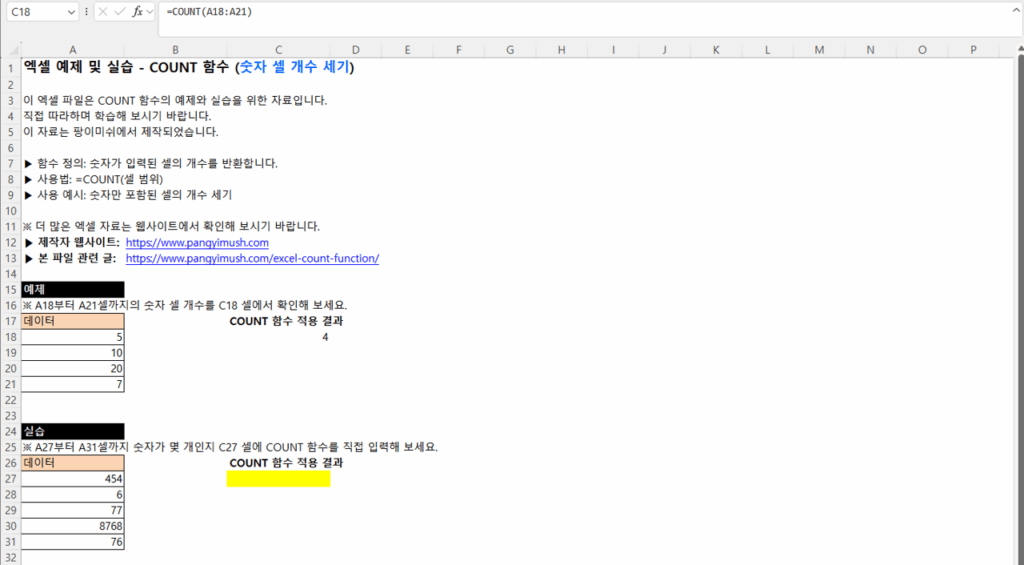Click the row 25 instruction about A27부터 A31셀
Screen dimensions: 1024x565
(x=230, y=447)
